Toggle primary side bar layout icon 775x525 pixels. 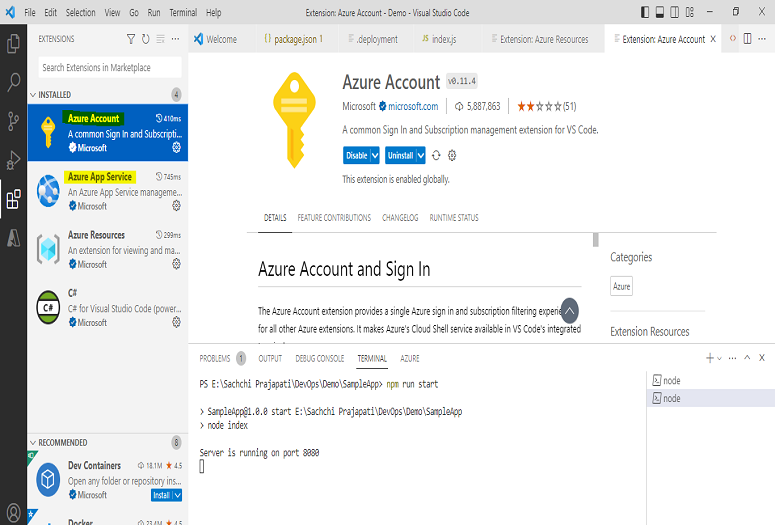click(x=645, y=12)
